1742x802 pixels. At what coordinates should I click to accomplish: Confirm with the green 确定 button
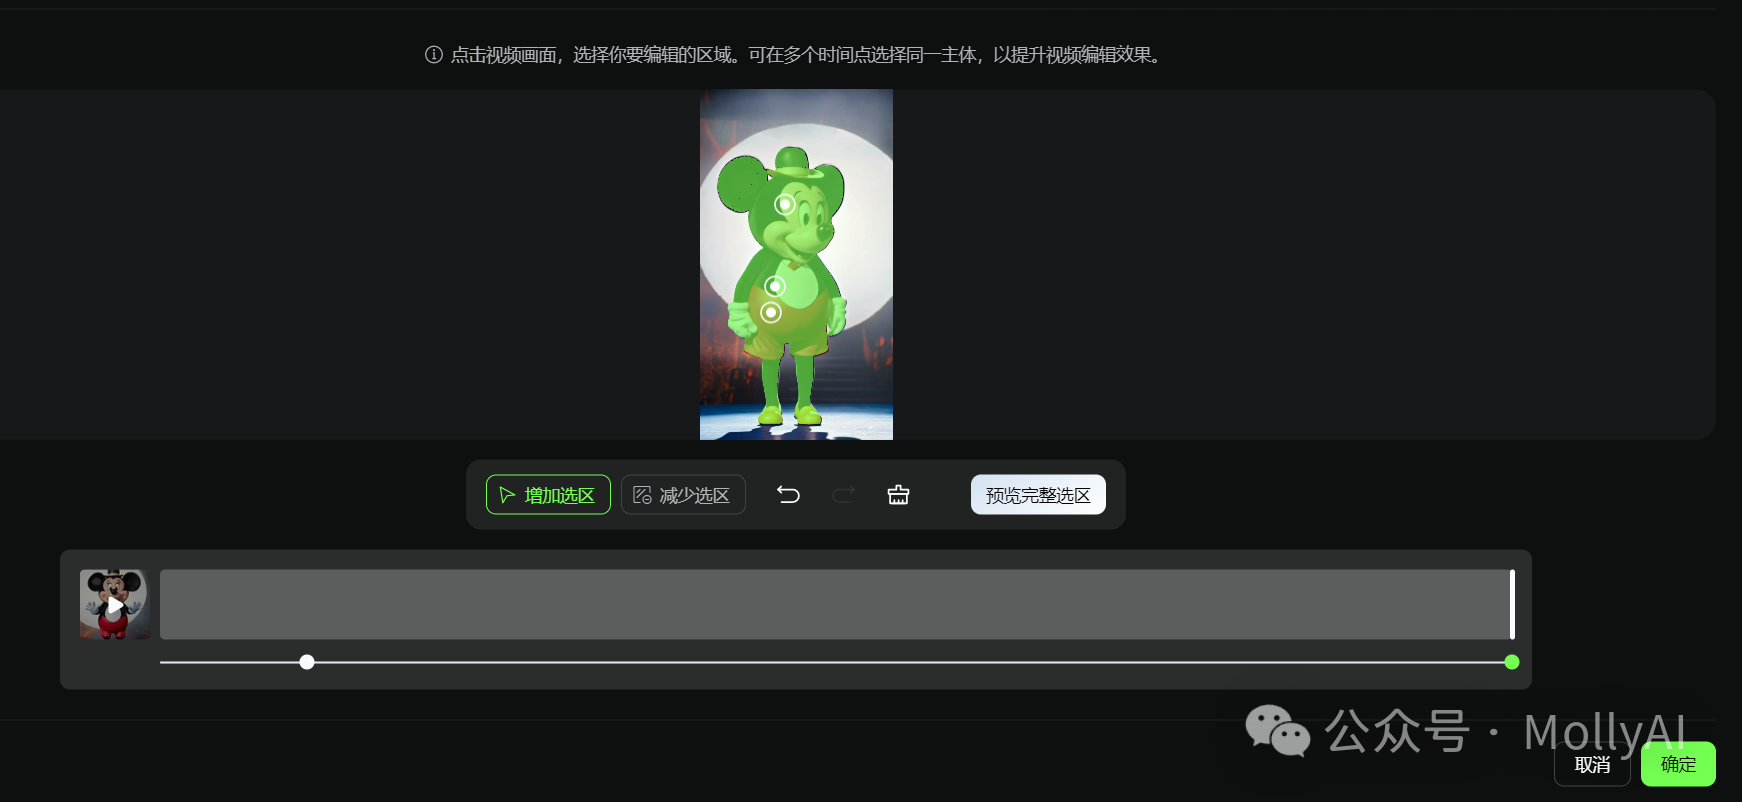tap(1678, 765)
